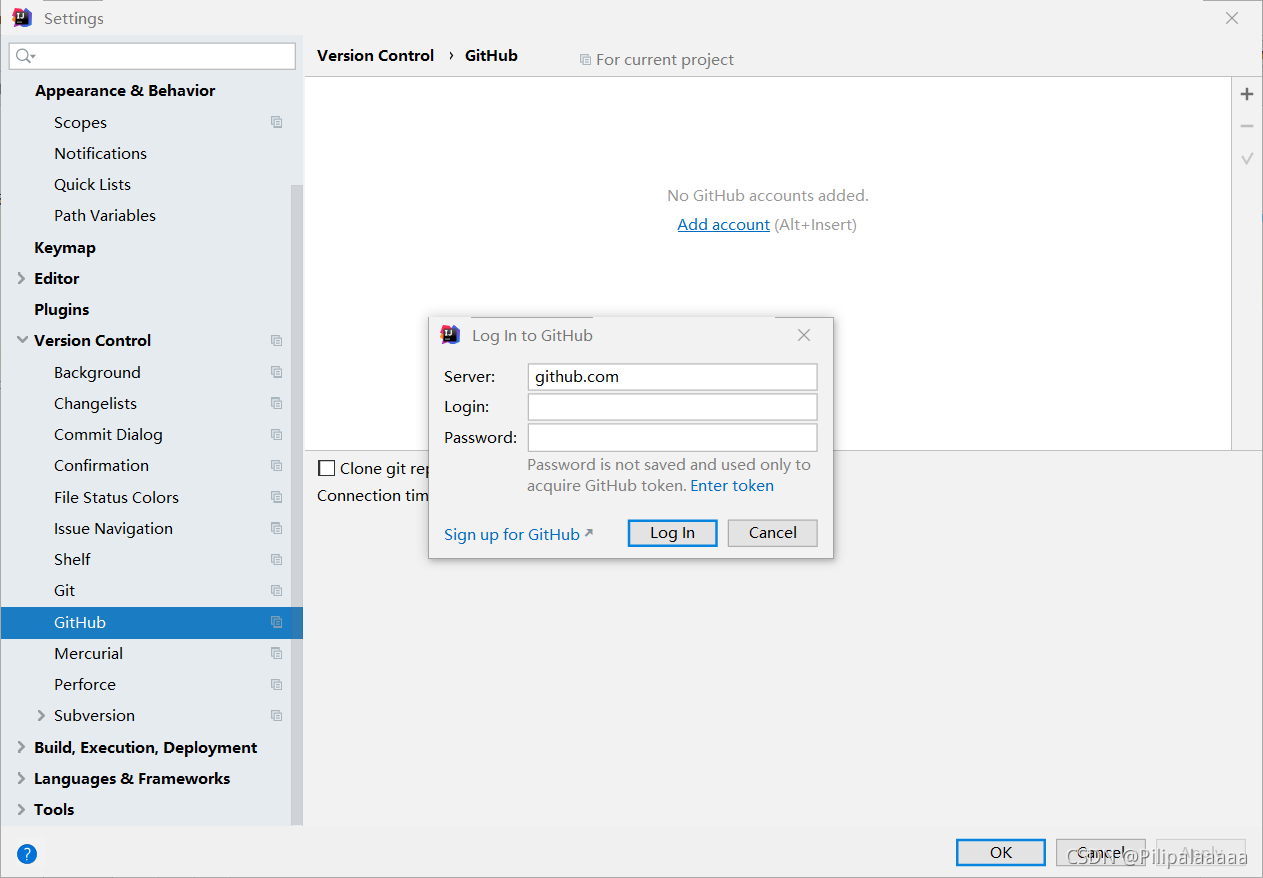
Task: Click project-level icon beside Shelf
Action: [277, 559]
